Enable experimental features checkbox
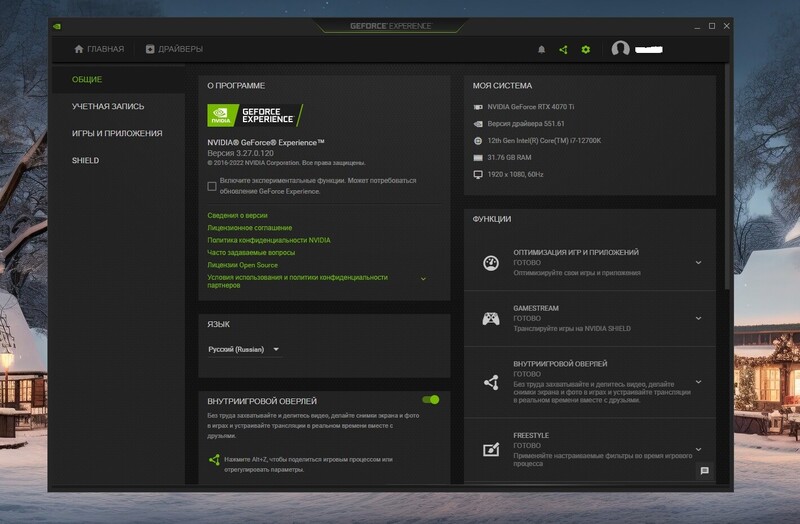Screen dimensions: 800x524 pos(212,186)
